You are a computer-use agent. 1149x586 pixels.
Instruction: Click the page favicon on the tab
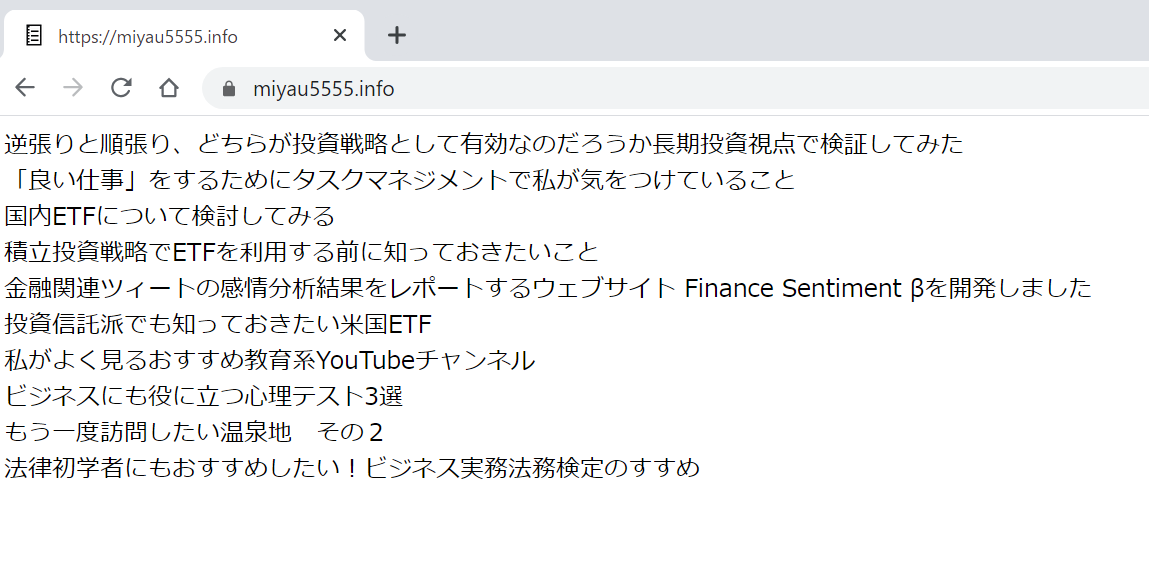(x=33, y=35)
